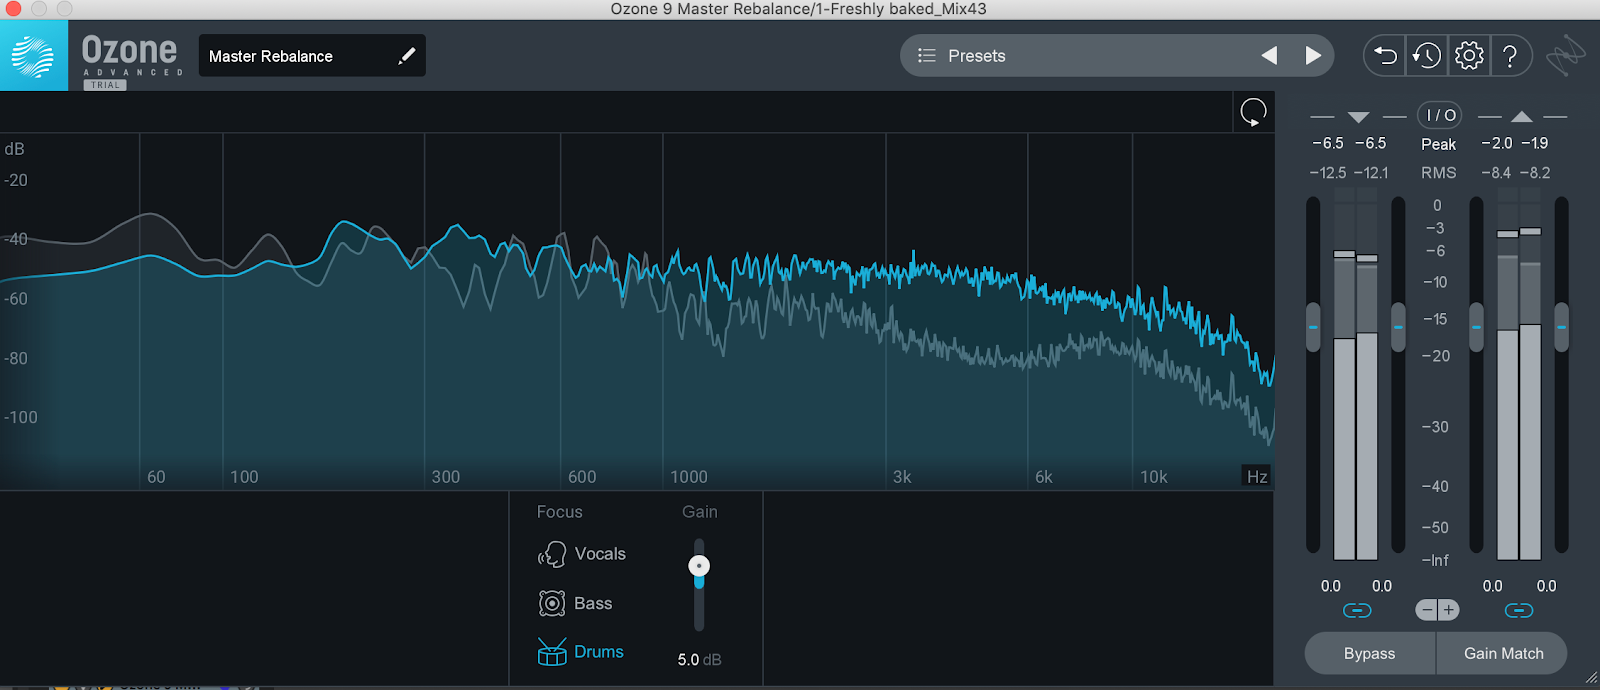Image resolution: width=1600 pixels, height=690 pixels.
Task: Click the output RMS value -8.4
Action: (x=1496, y=173)
